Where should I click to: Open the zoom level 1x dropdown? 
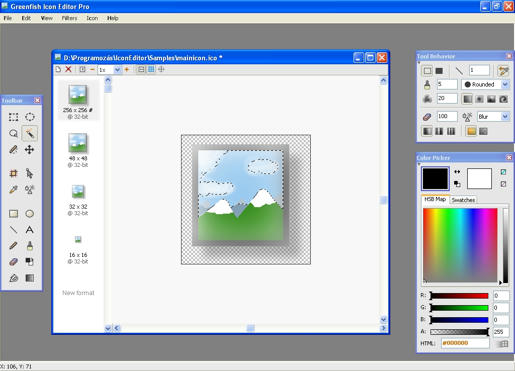(x=117, y=70)
